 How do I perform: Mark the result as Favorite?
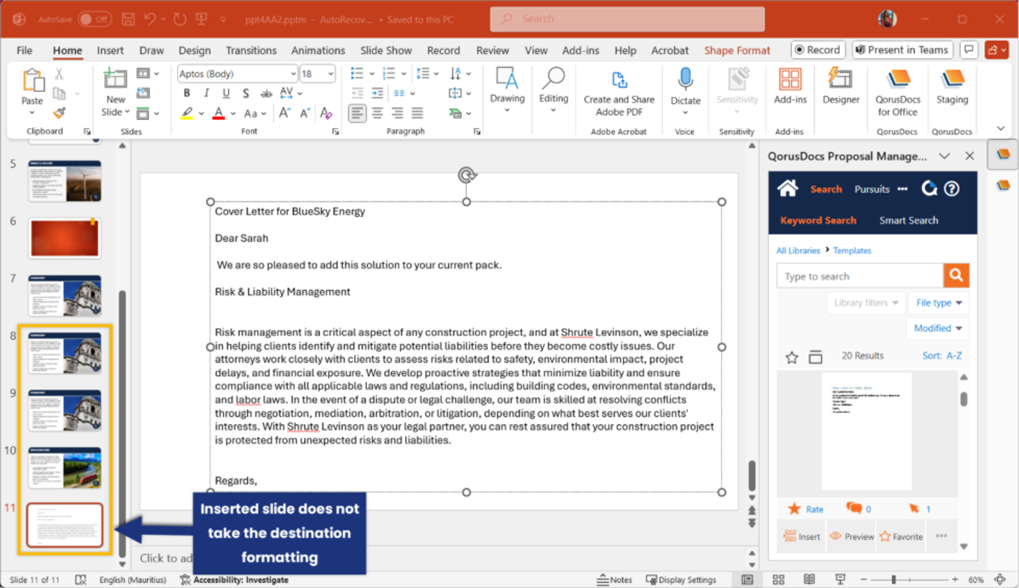tap(901, 536)
